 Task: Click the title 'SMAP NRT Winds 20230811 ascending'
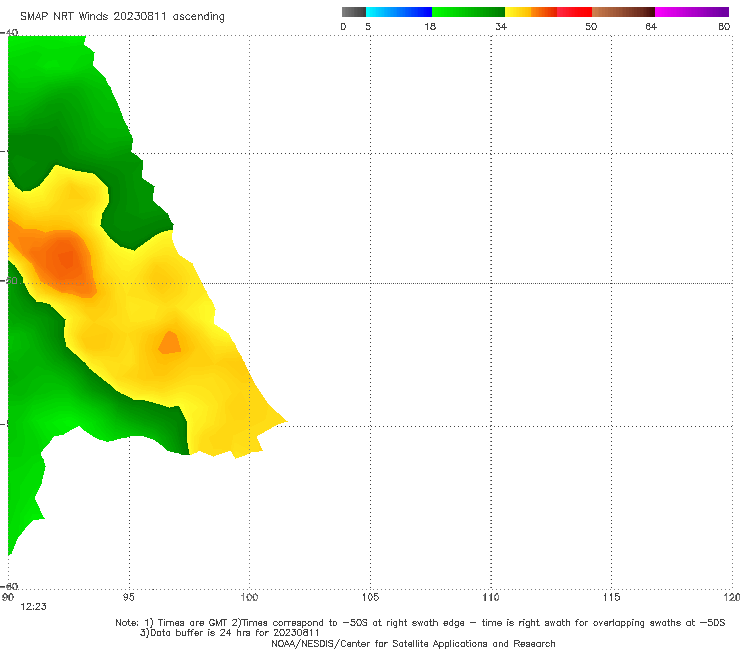tap(122, 17)
